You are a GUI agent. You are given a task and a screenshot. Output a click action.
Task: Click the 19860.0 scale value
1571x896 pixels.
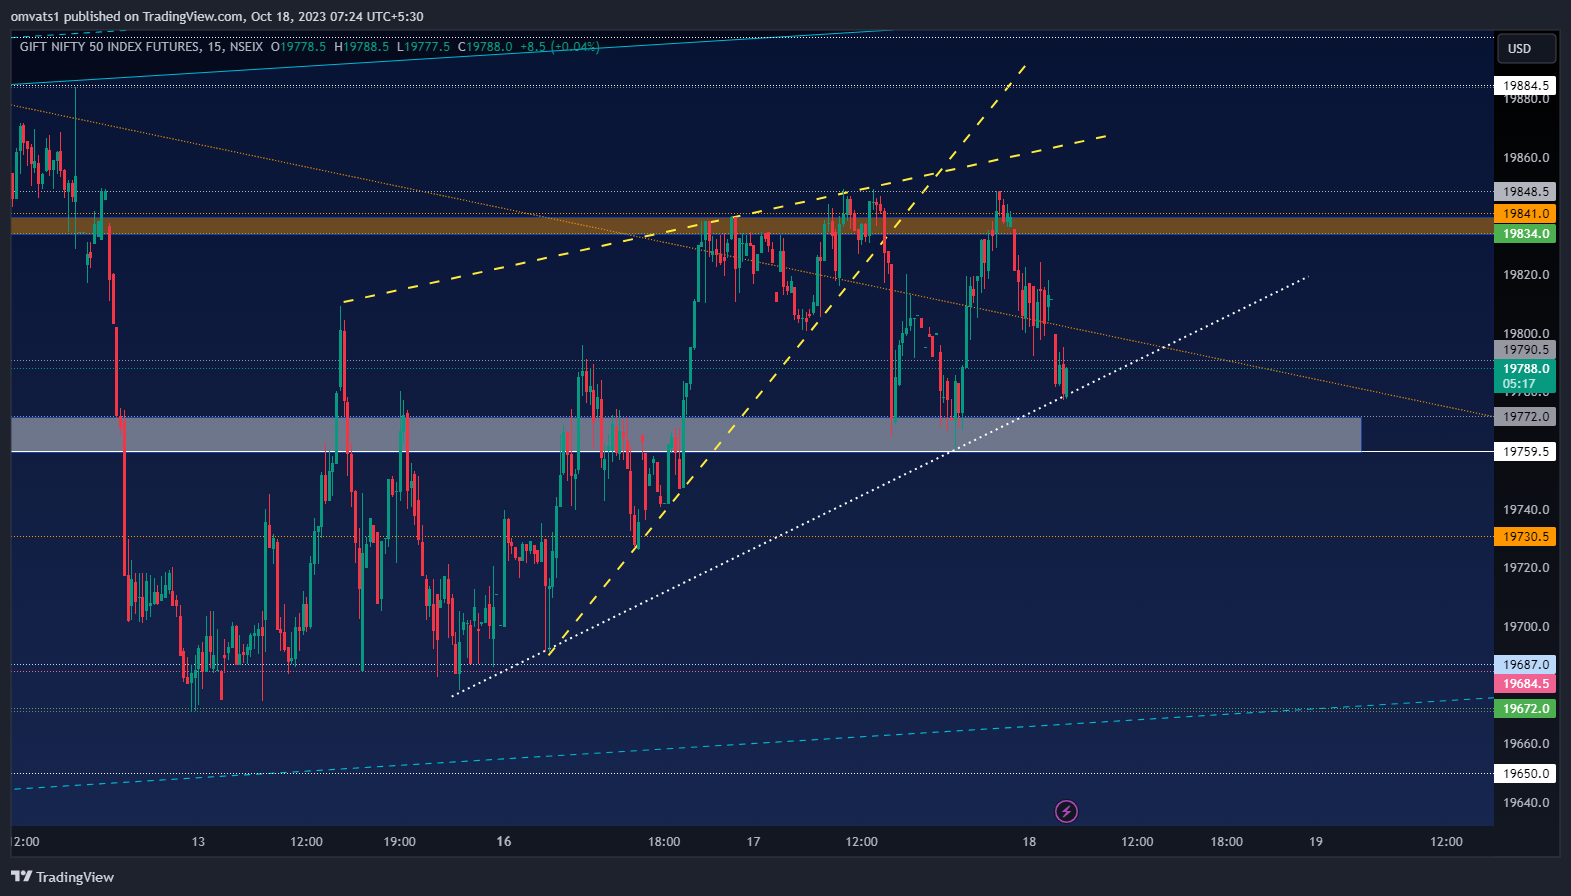(1526, 158)
